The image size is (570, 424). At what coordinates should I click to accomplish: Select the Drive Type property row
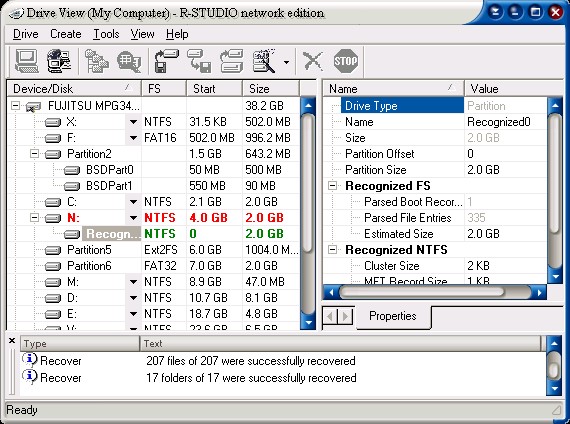click(x=435, y=106)
